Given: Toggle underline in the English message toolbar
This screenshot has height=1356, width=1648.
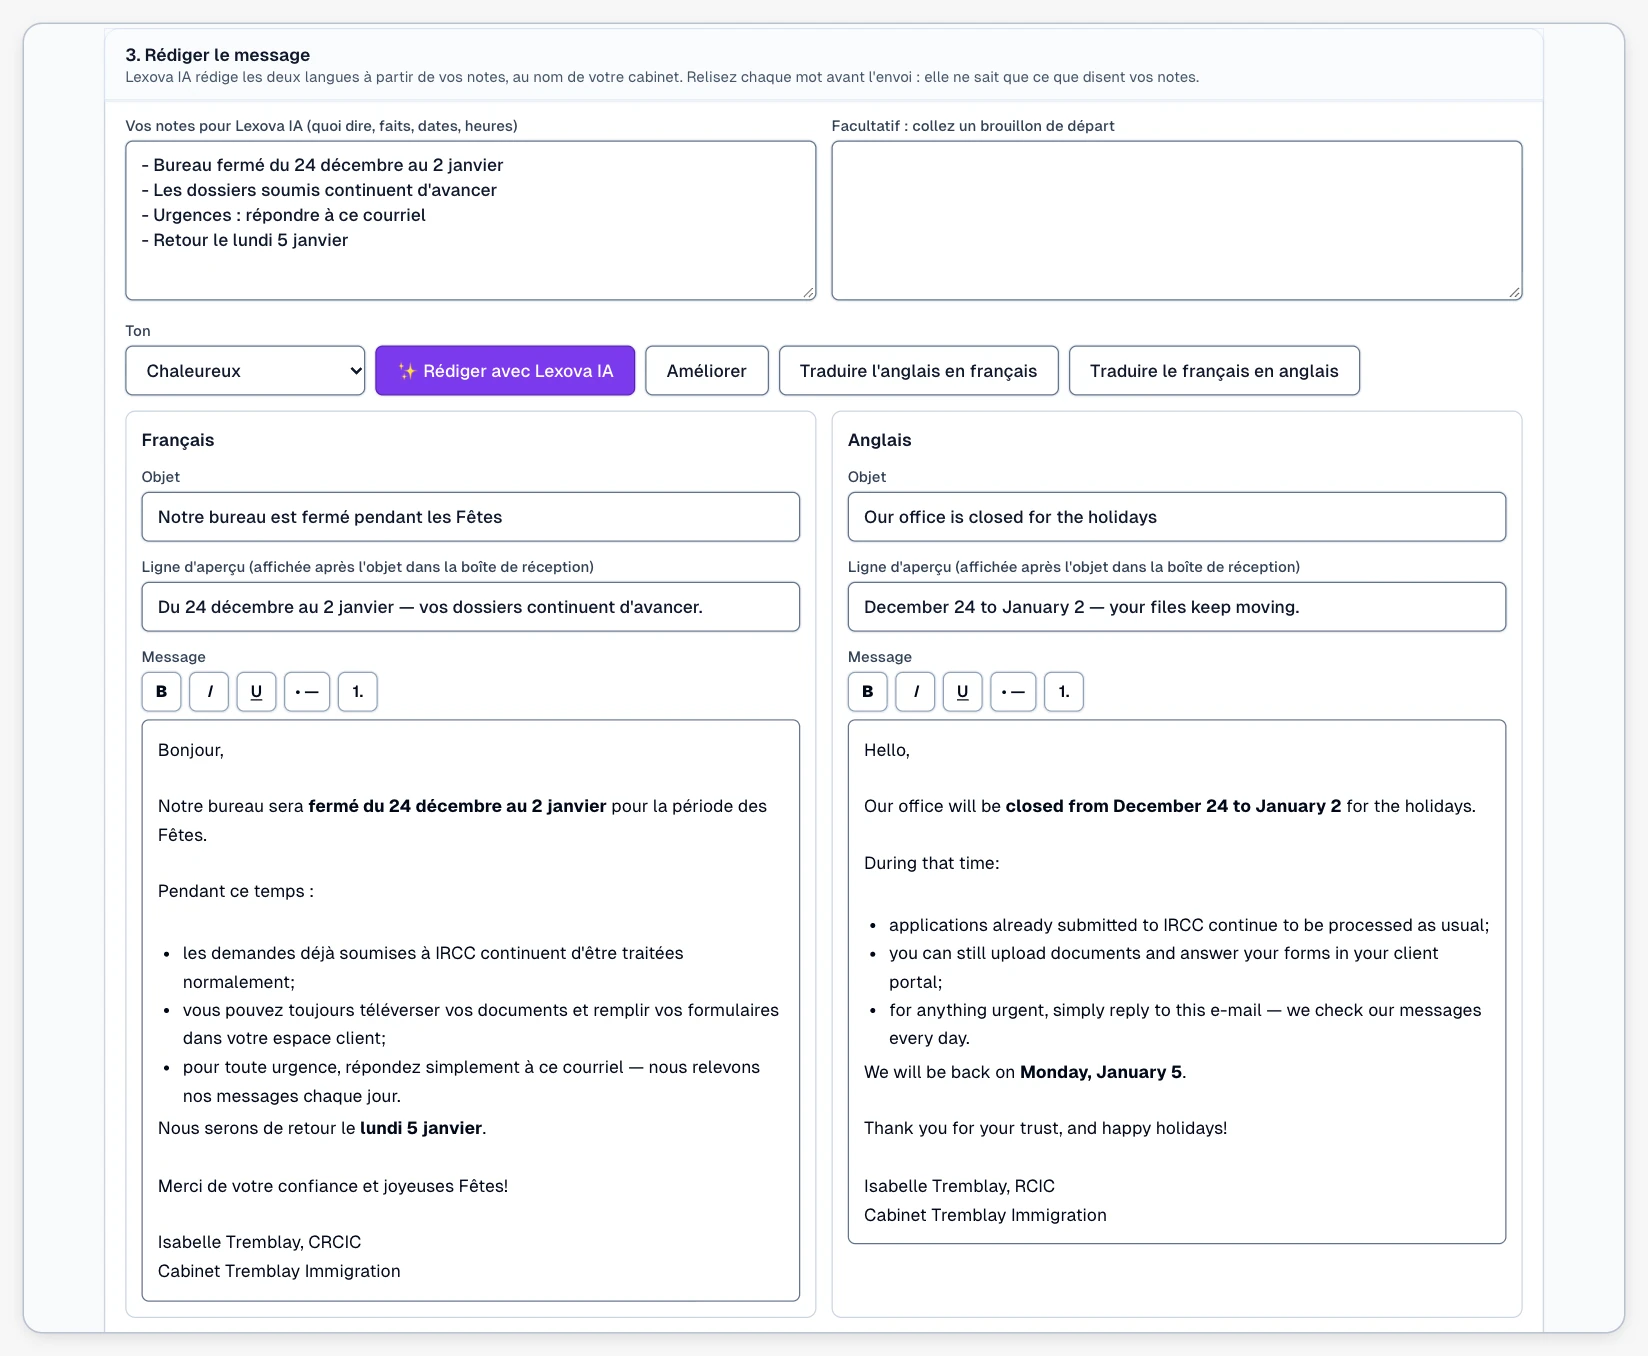Looking at the screenshot, I should pos(962,691).
